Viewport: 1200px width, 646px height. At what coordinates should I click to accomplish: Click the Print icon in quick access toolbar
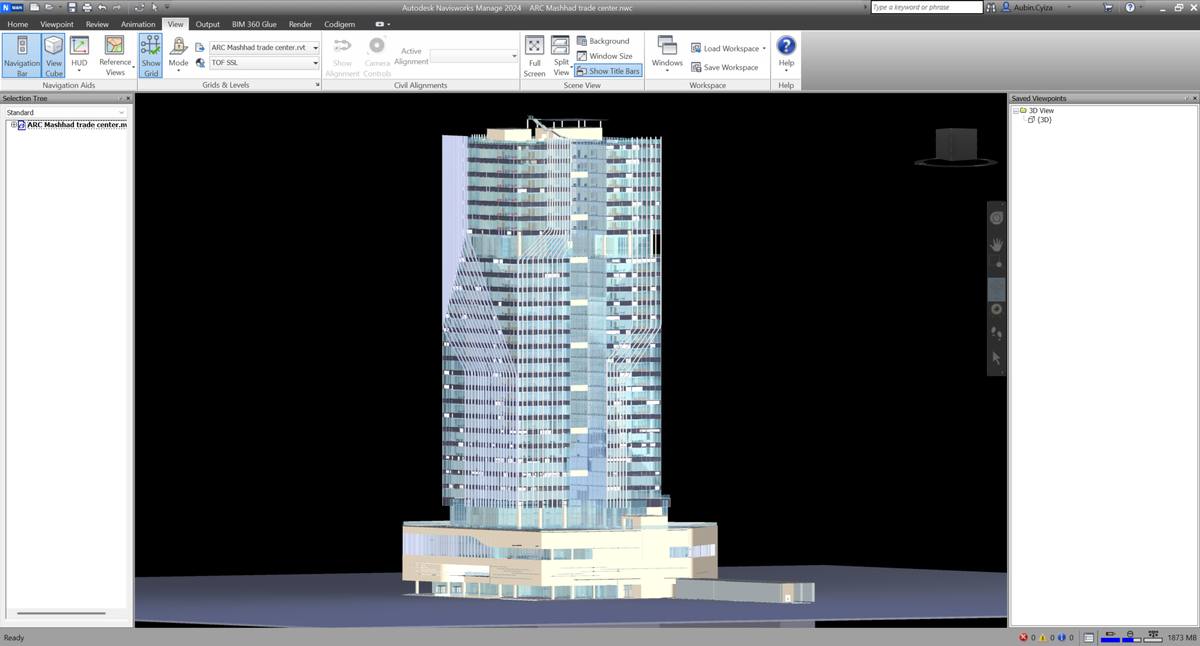[87, 7]
